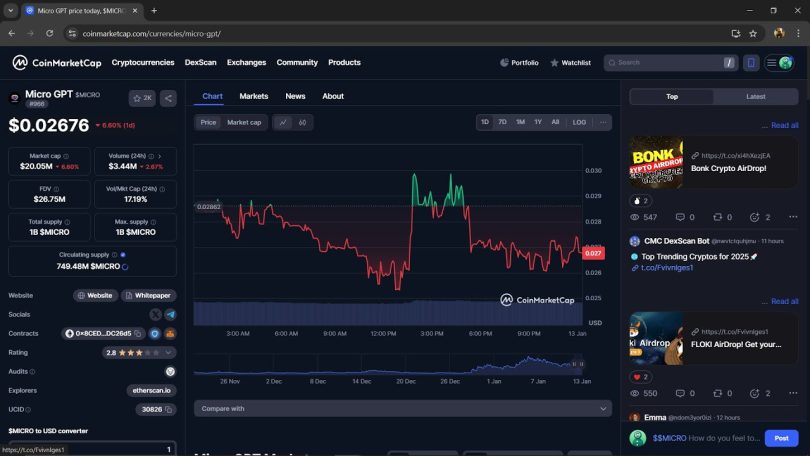
Task: Select the All chart range
Action: point(555,122)
